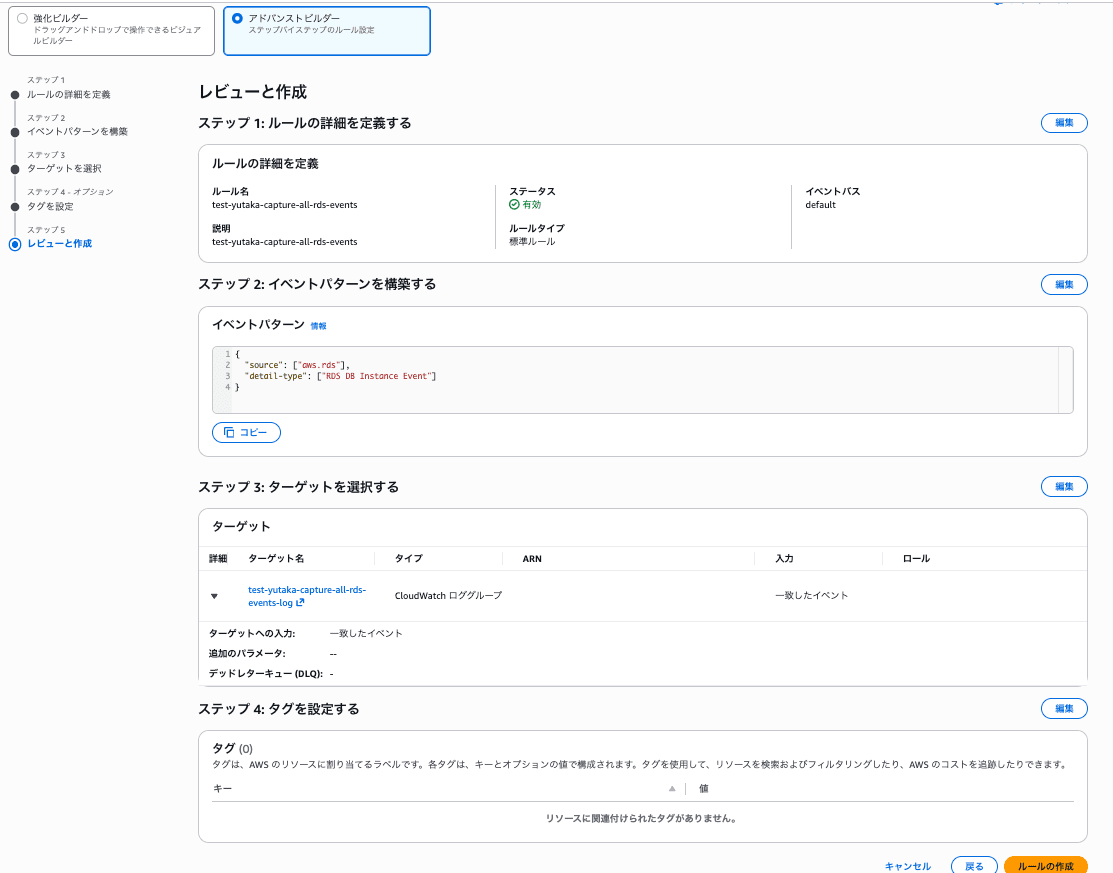Click CloudWatch ロググループ type cell
Viewport: 1113px width, 873px height.
[x=448, y=595]
